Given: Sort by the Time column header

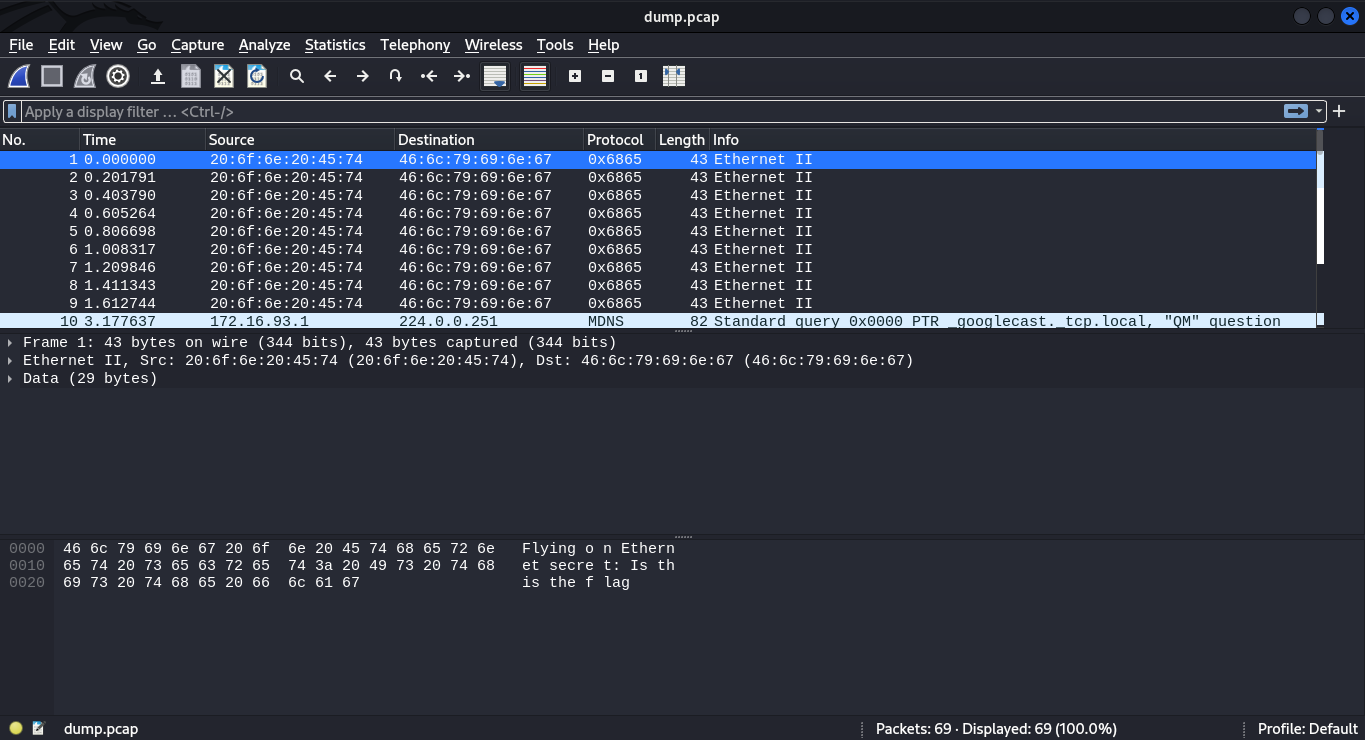Looking at the screenshot, I should coord(142,140).
